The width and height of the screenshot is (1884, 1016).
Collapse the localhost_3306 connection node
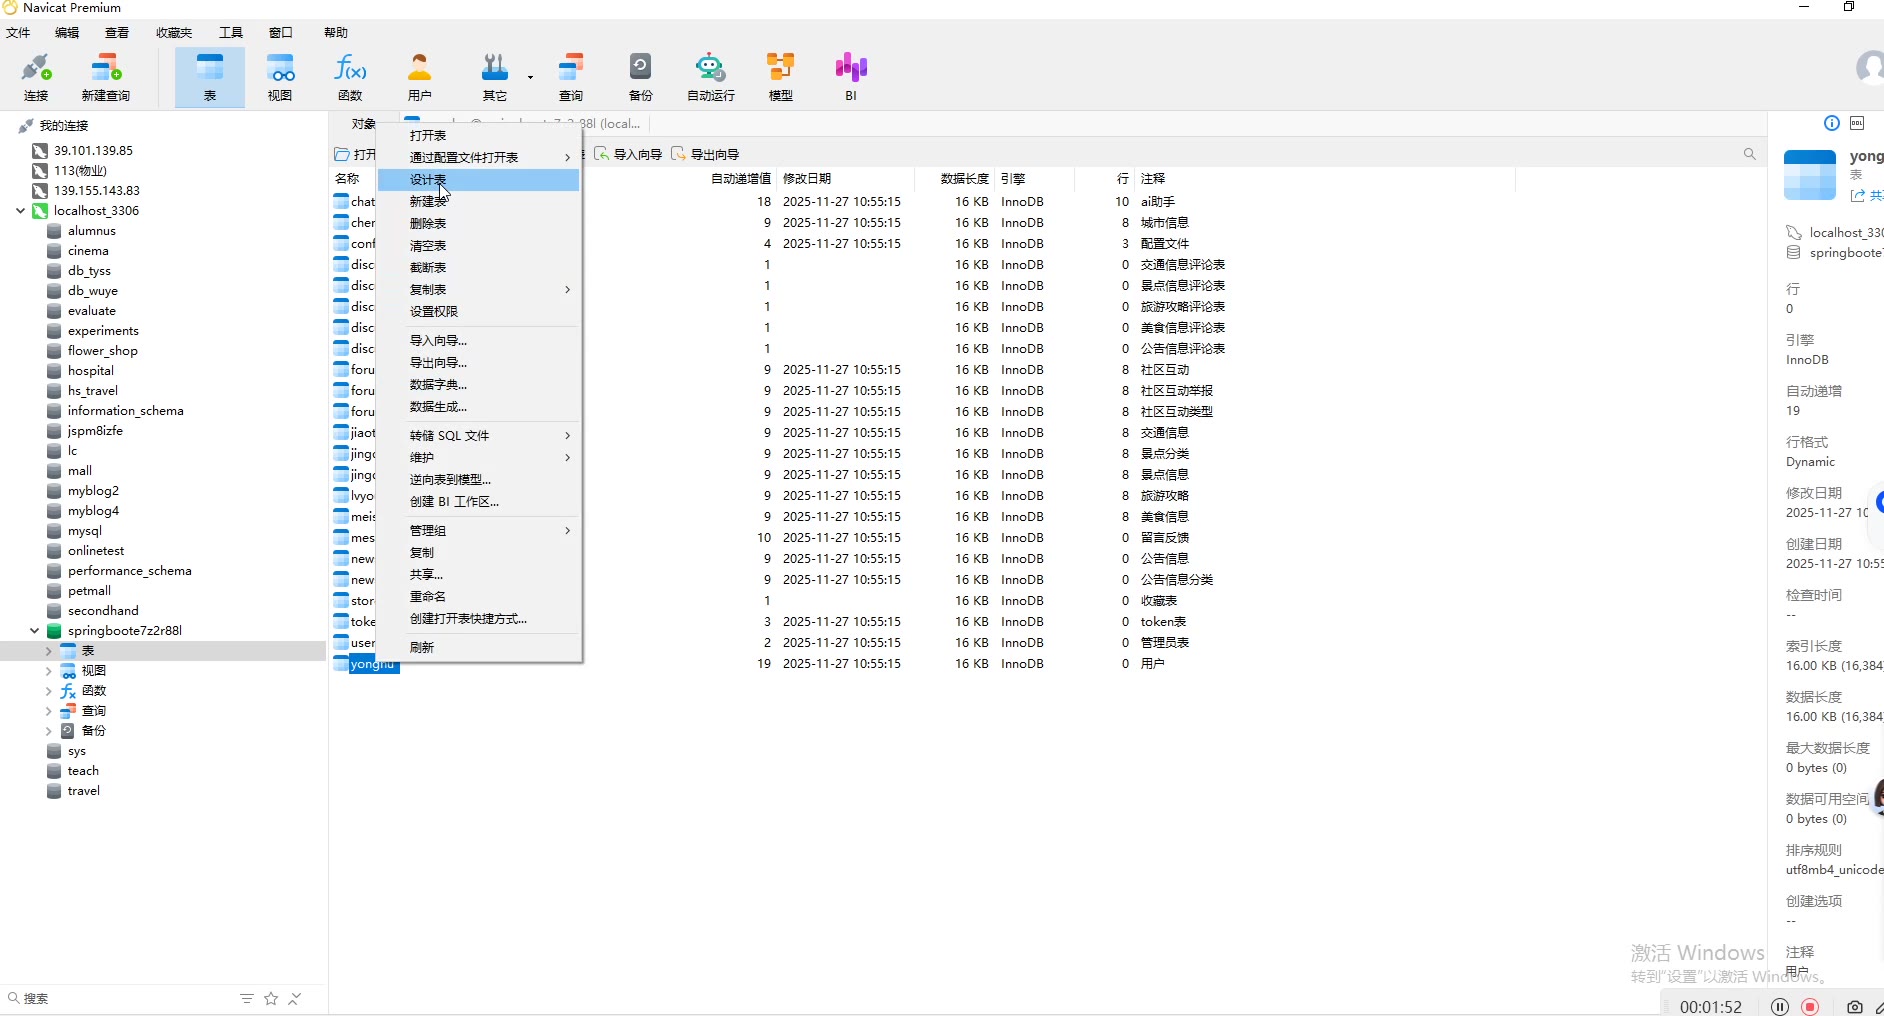click(x=20, y=211)
